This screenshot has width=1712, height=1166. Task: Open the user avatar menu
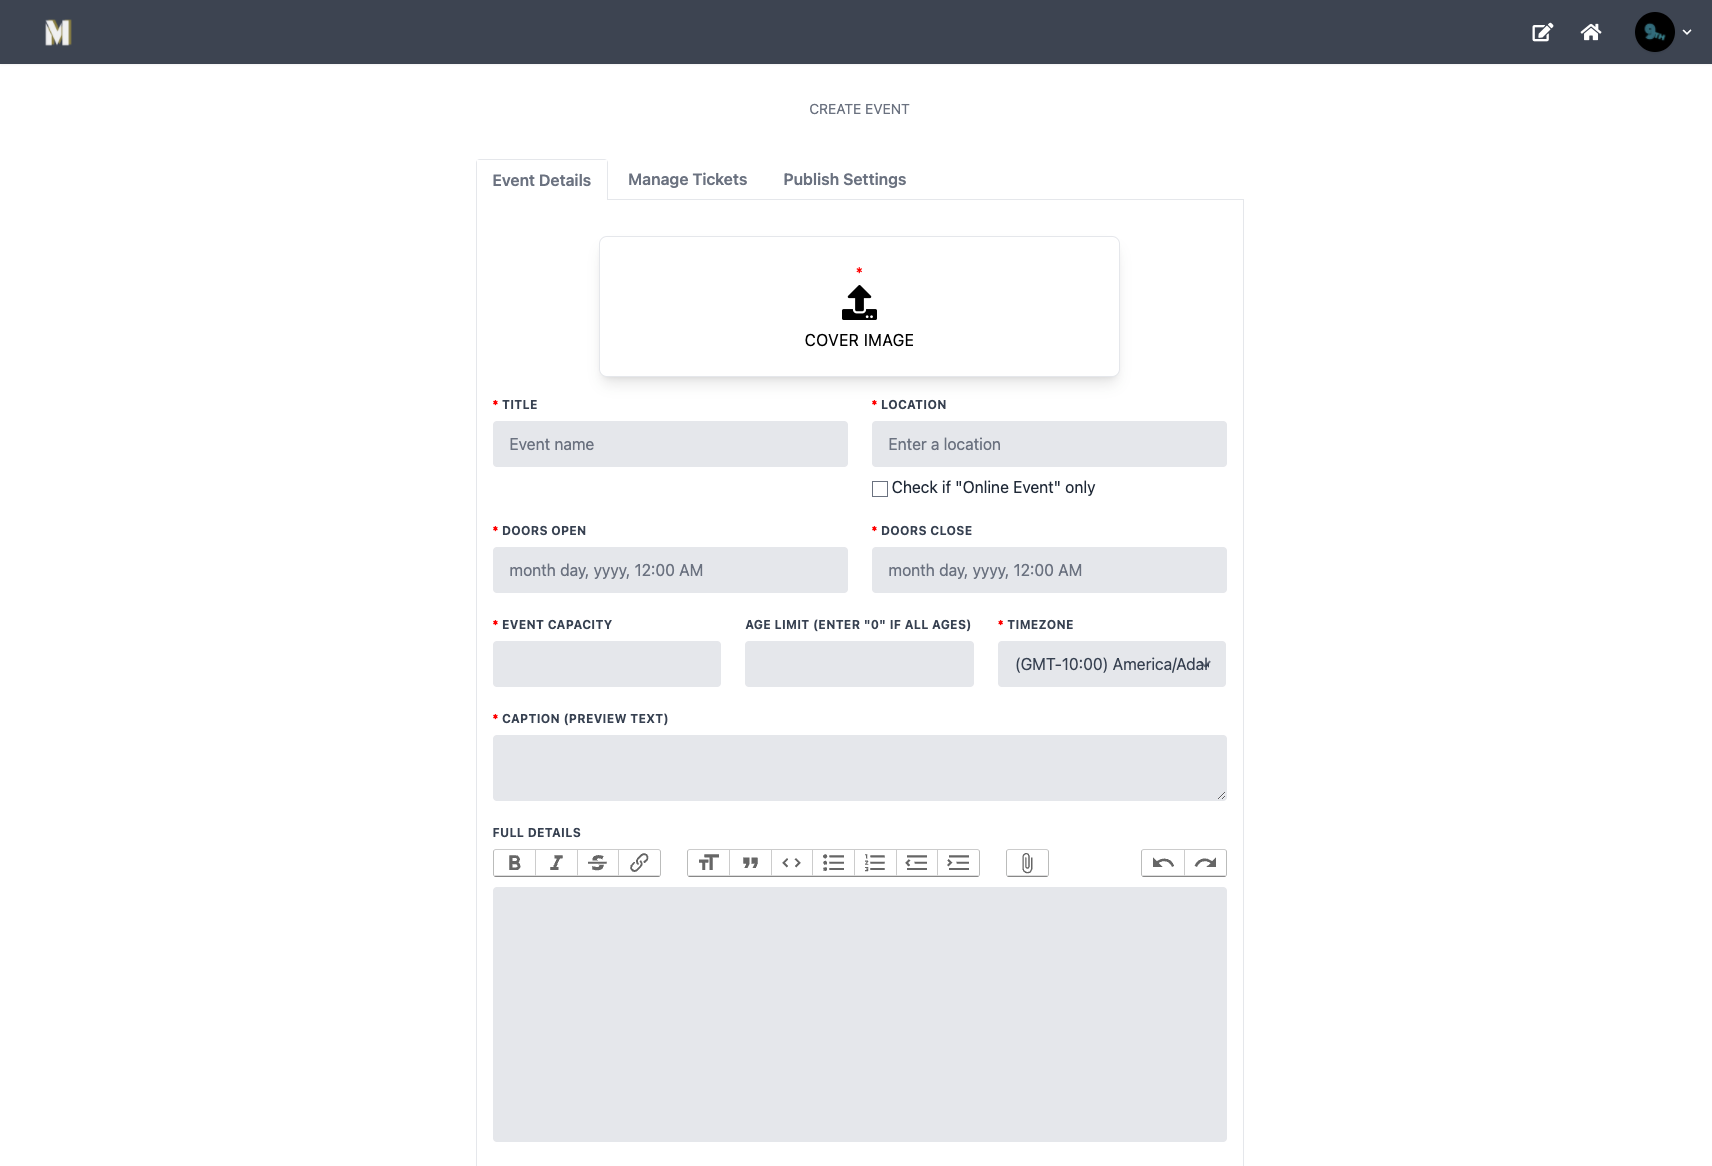[1654, 32]
